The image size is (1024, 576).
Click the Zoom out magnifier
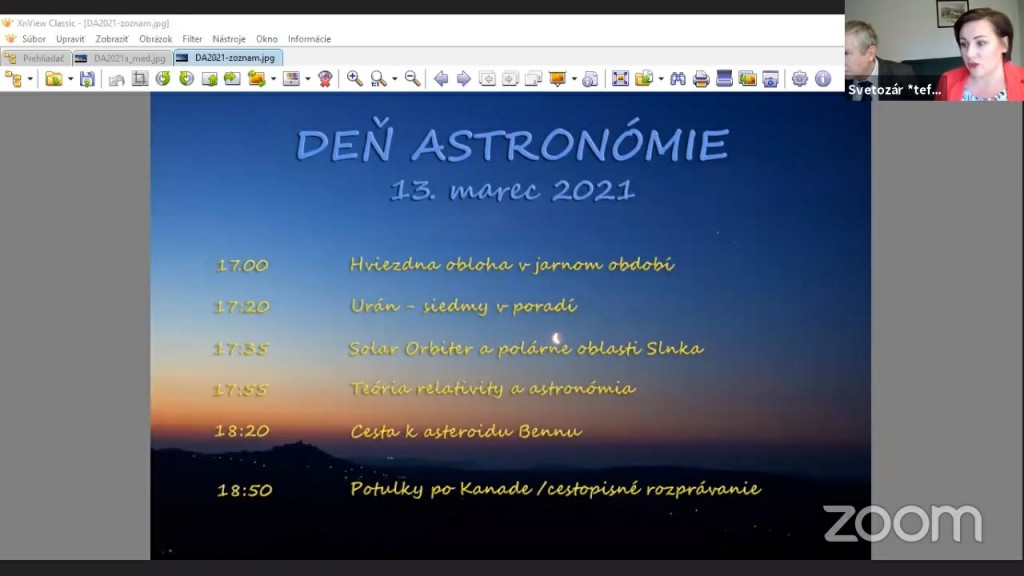pos(412,79)
